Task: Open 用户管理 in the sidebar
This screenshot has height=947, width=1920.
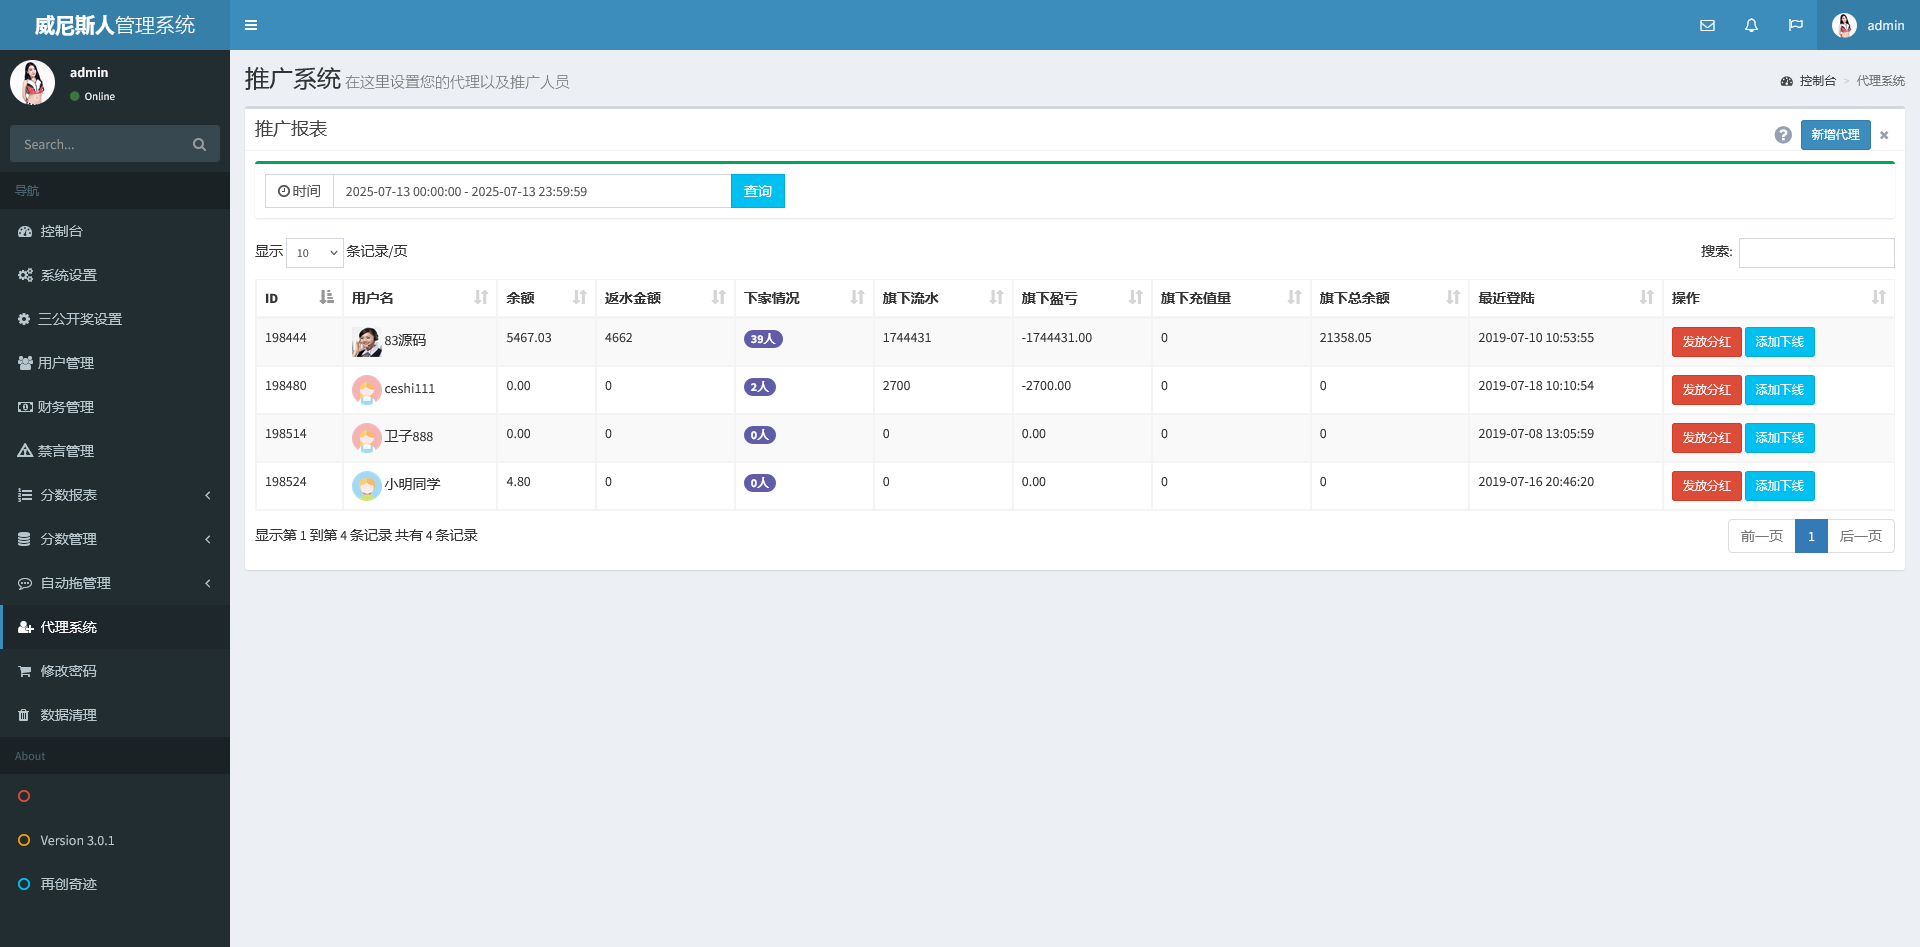Action: 115,363
